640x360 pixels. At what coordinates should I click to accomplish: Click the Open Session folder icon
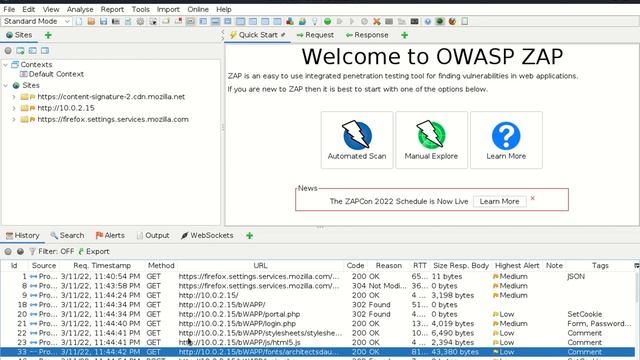coord(91,21)
